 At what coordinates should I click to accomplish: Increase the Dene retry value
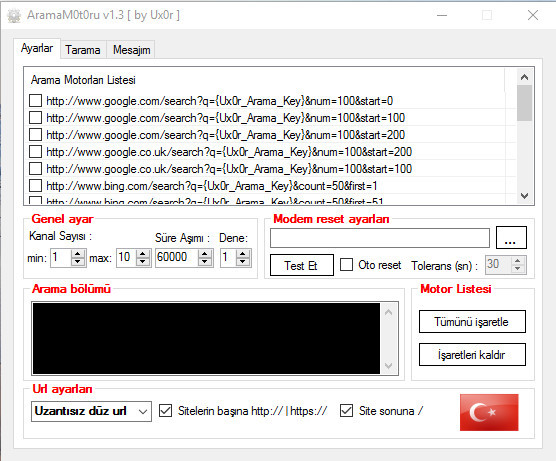(x=243, y=254)
